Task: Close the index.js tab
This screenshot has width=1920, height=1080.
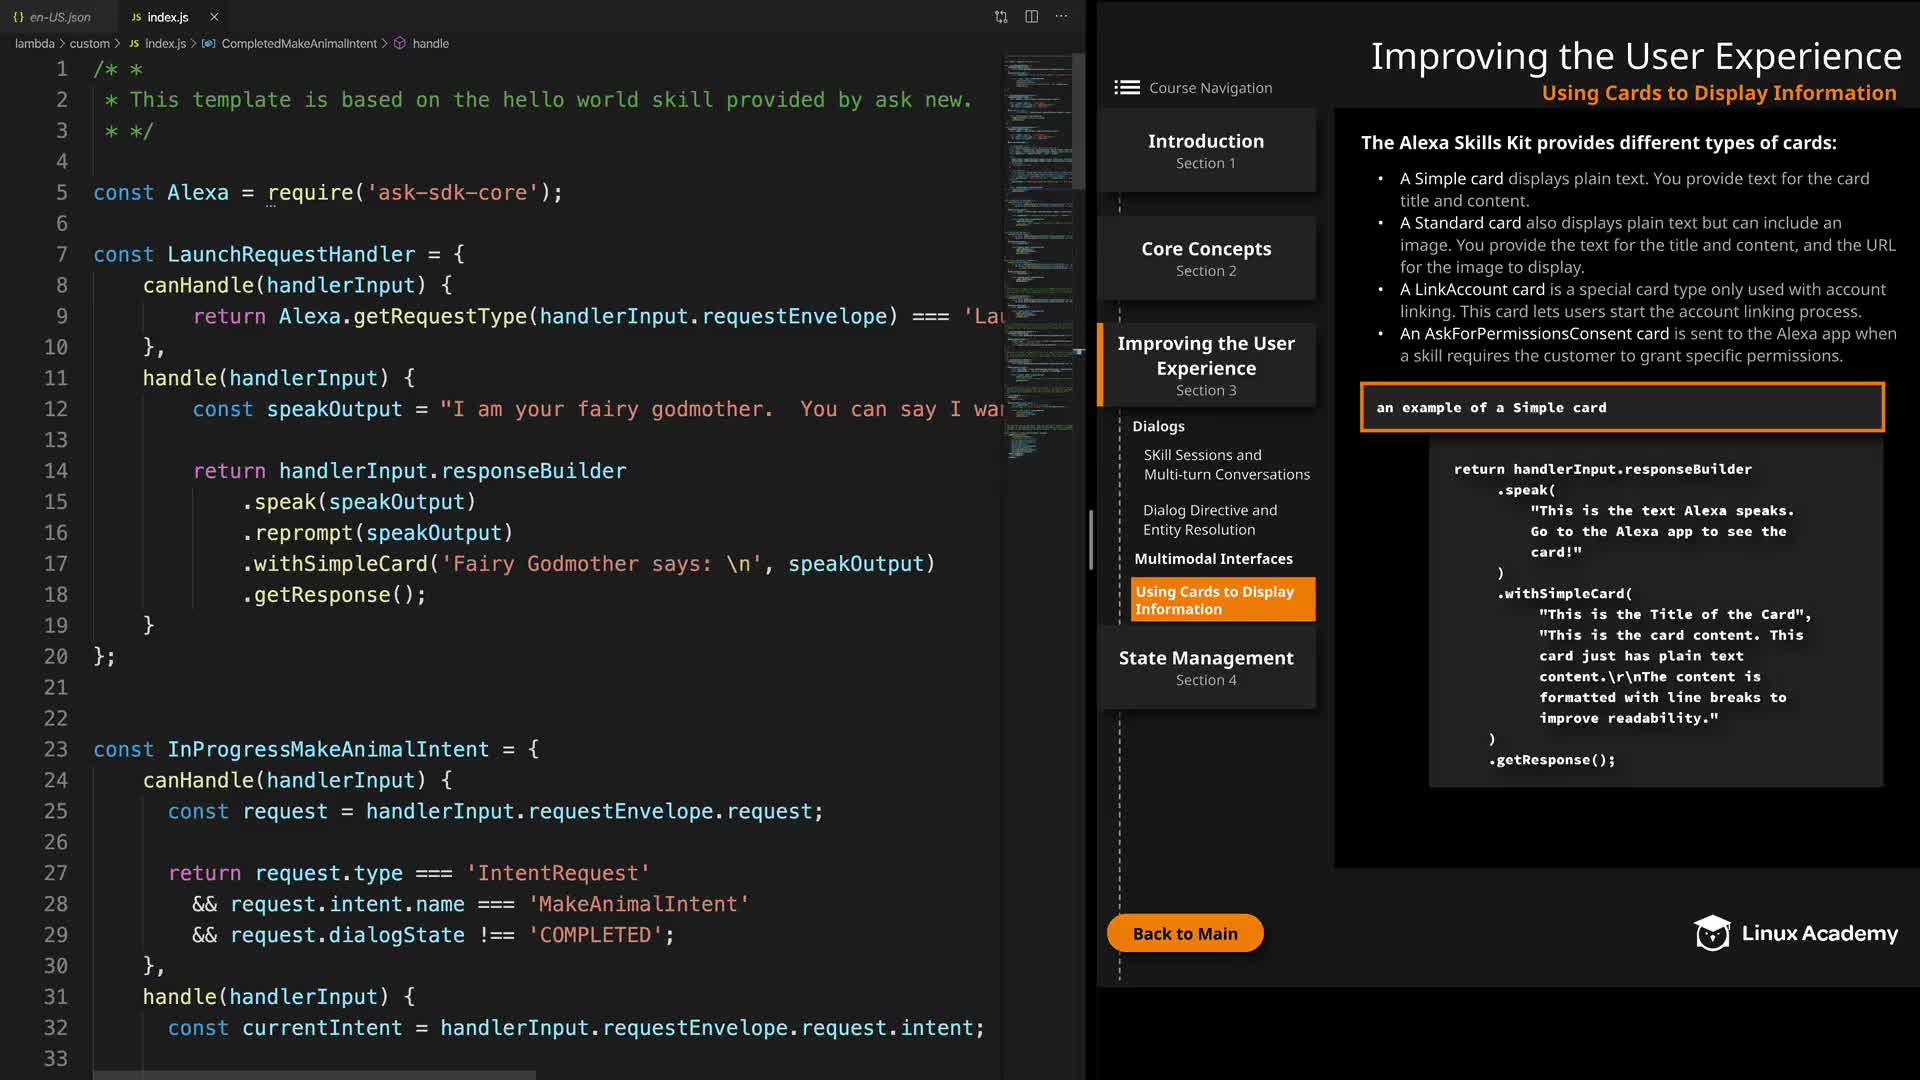Action: (214, 17)
